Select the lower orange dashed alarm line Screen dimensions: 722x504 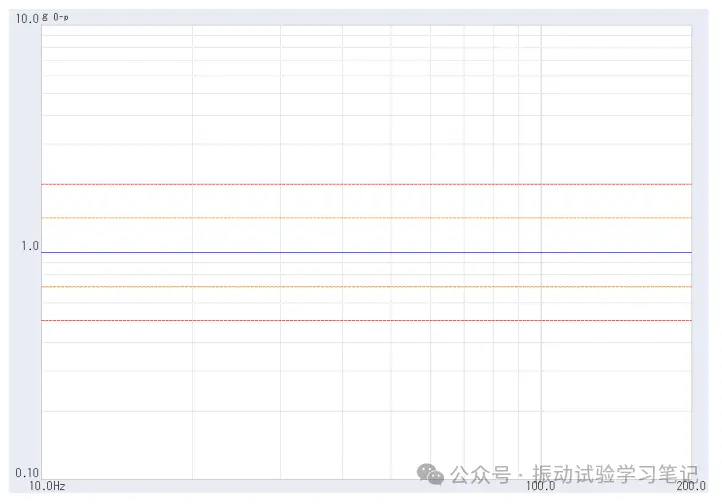[x=367, y=287]
